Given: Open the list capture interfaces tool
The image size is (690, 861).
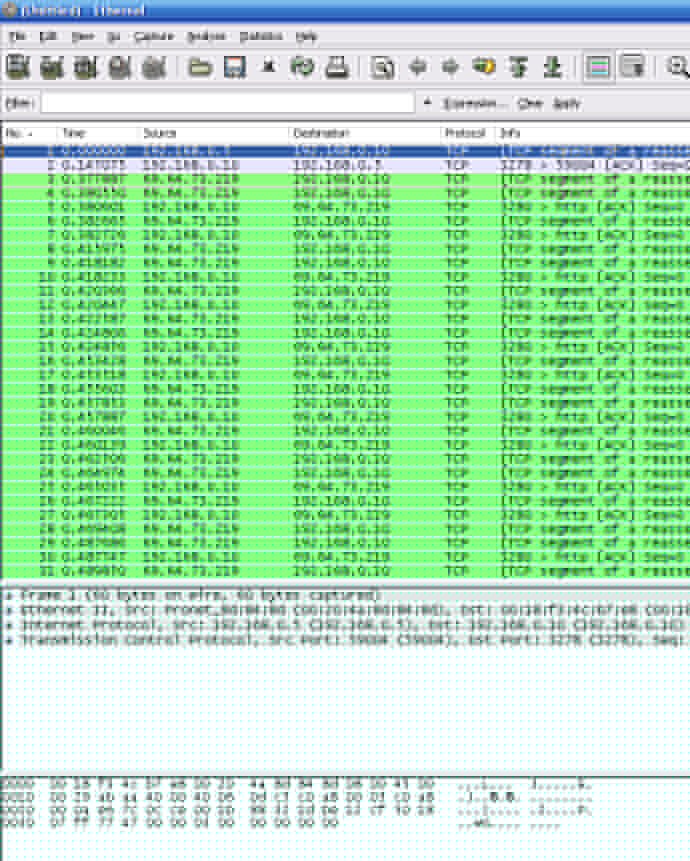Looking at the screenshot, I should tap(17, 67).
